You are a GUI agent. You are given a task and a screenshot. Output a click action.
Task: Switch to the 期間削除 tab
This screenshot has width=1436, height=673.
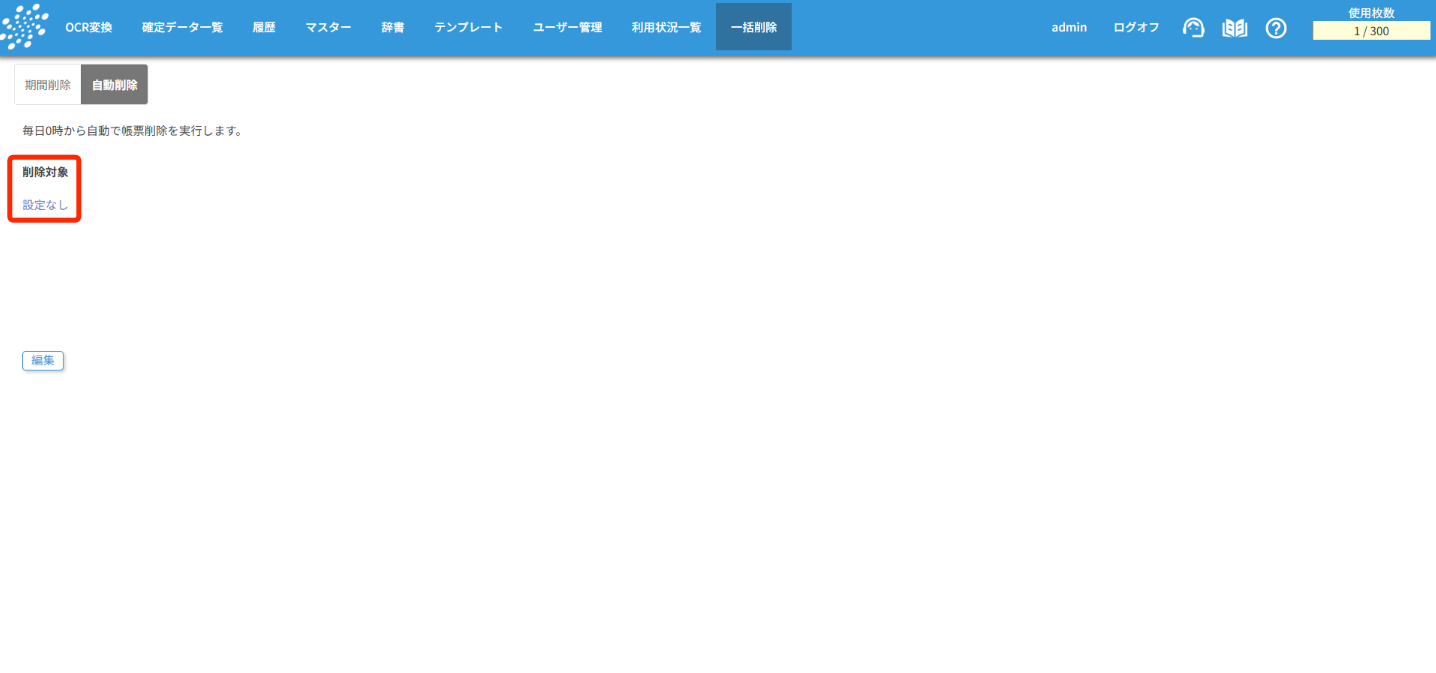(48, 85)
